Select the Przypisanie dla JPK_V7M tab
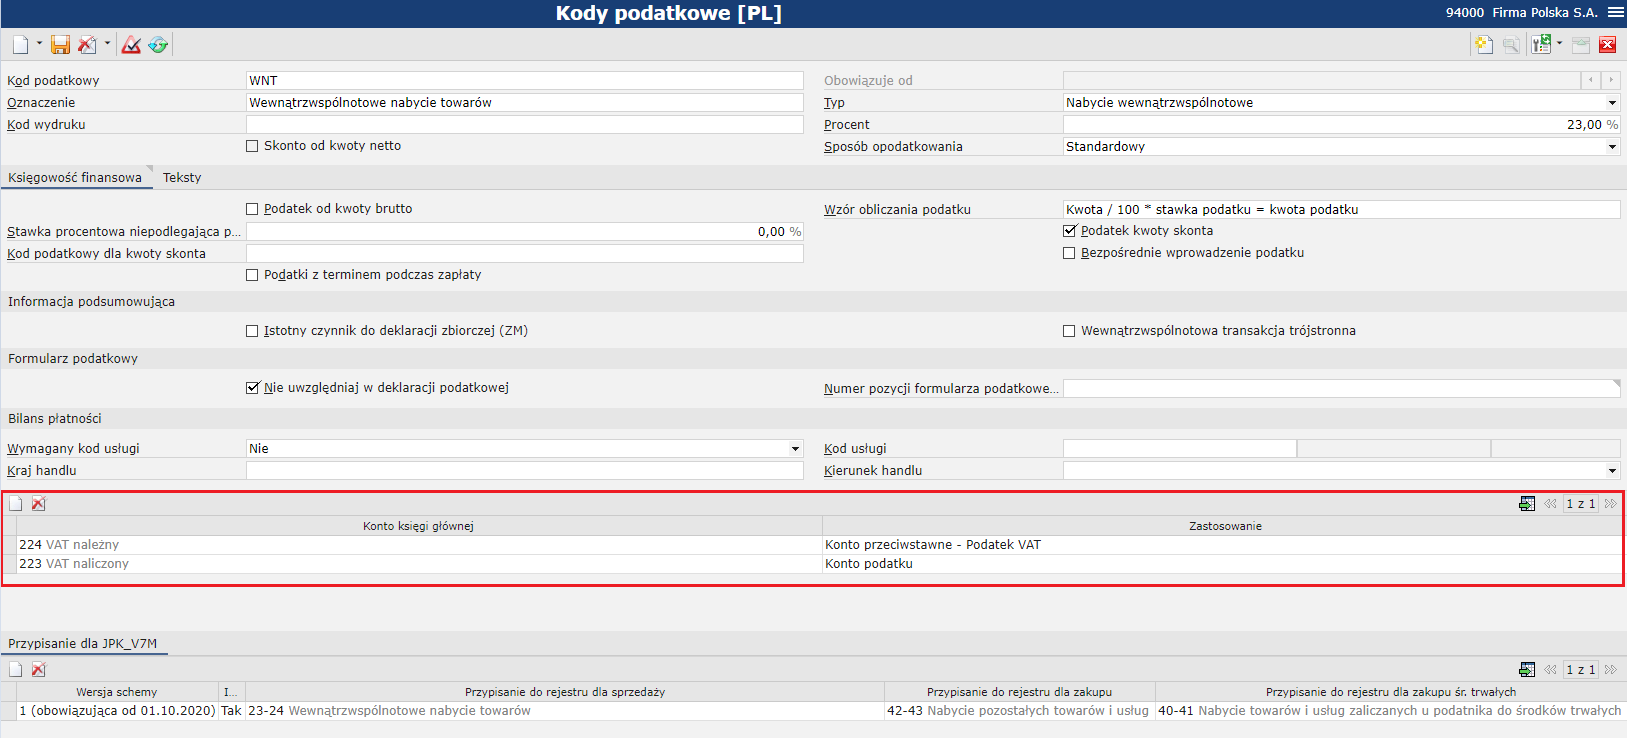This screenshot has width=1627, height=738. tap(83, 643)
